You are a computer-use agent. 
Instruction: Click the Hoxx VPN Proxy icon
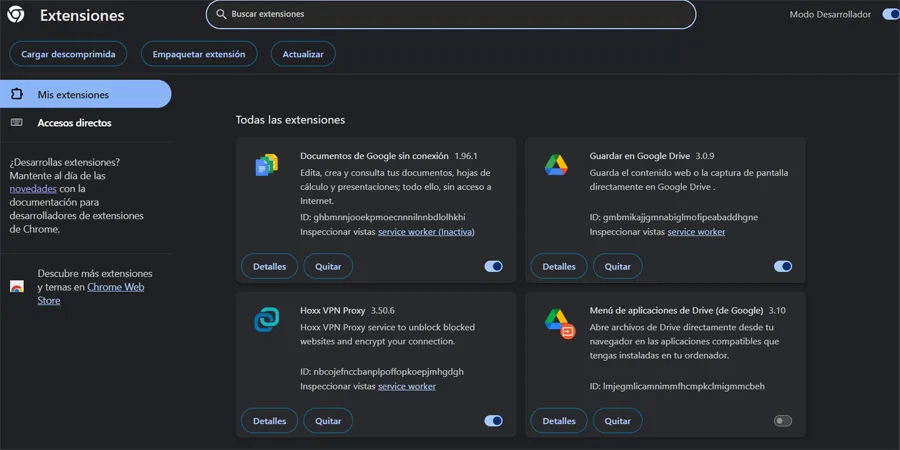tap(266, 320)
